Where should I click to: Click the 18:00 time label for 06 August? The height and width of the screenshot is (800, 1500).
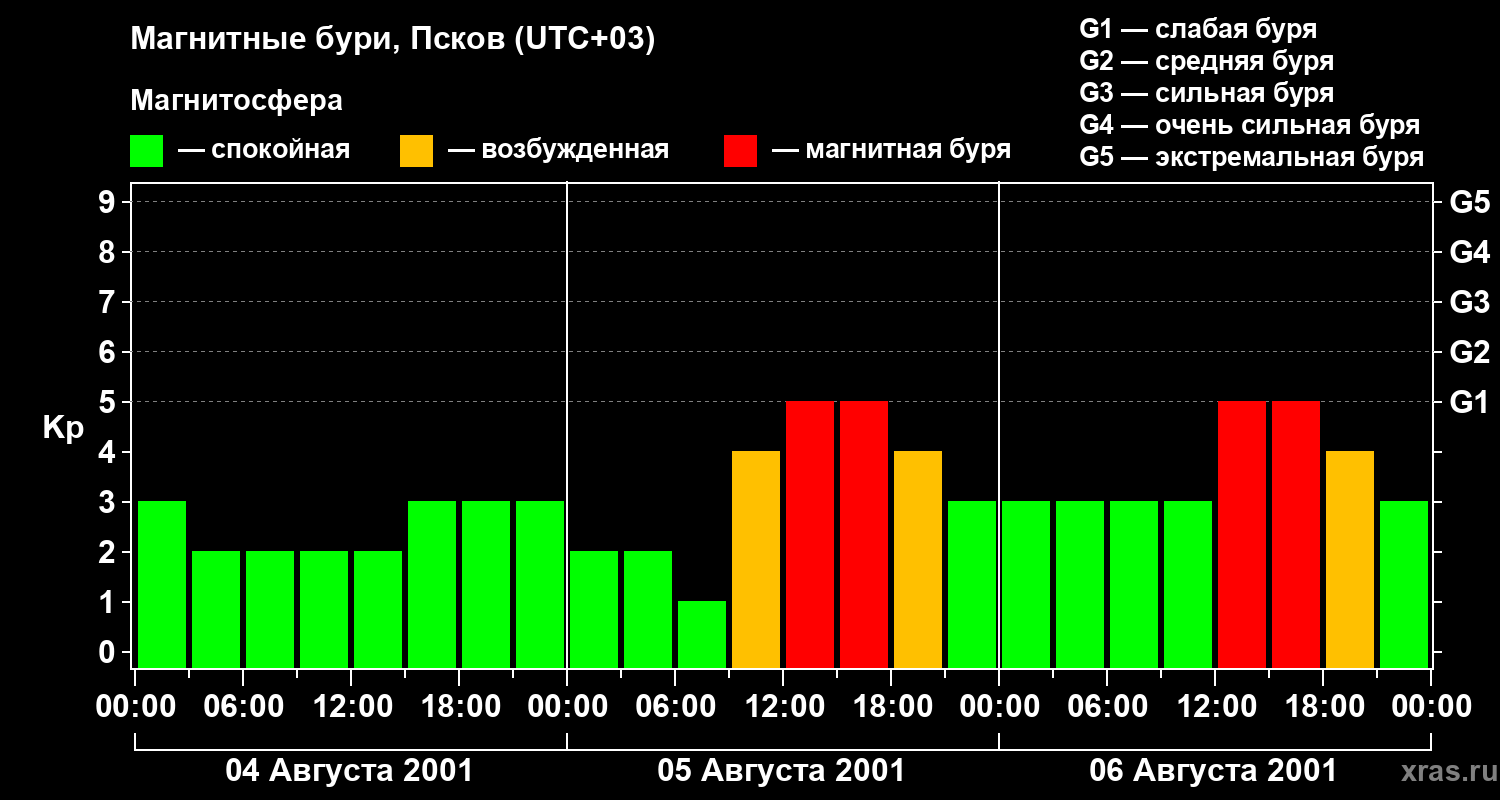coord(1323,707)
